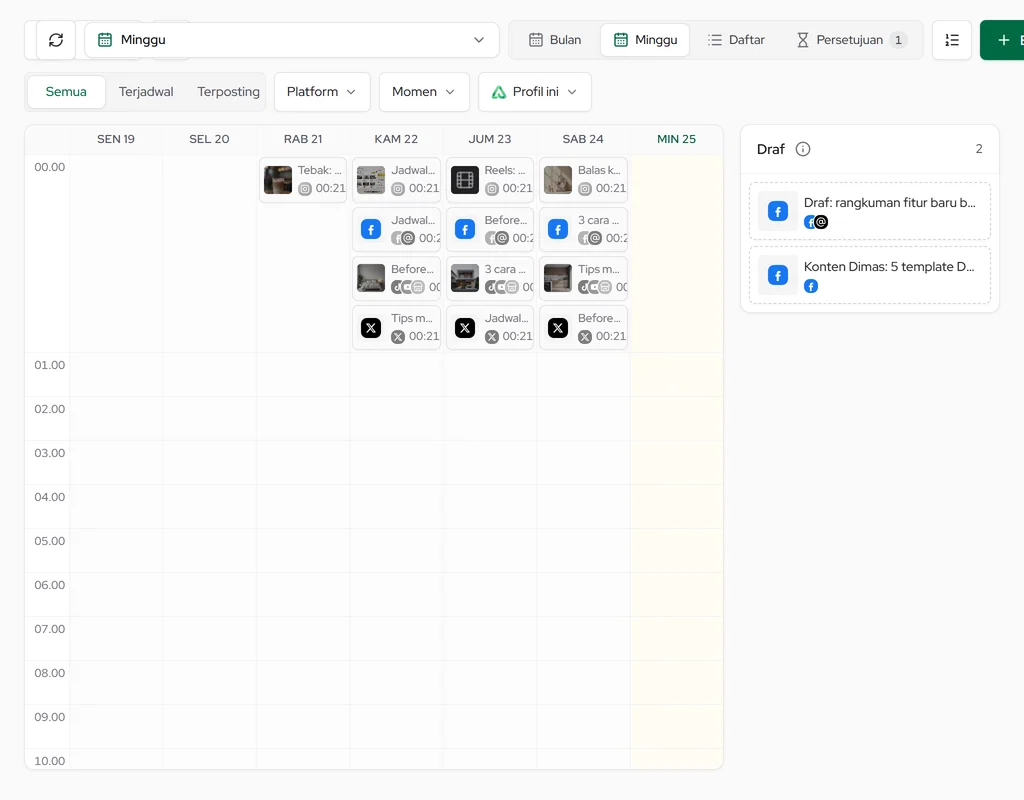Select the Semua filter
The width and height of the screenshot is (1024, 800).
click(x=66, y=92)
